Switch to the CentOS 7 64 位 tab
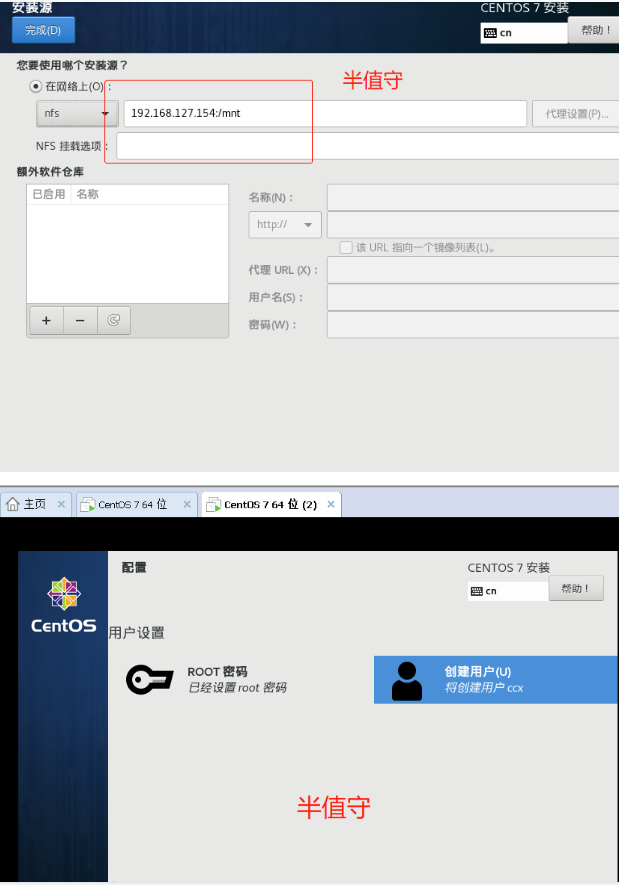The image size is (619, 885). tap(136, 504)
